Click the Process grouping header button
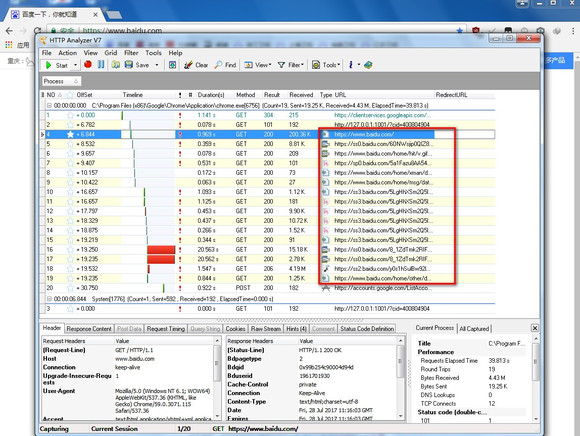 click(61, 81)
